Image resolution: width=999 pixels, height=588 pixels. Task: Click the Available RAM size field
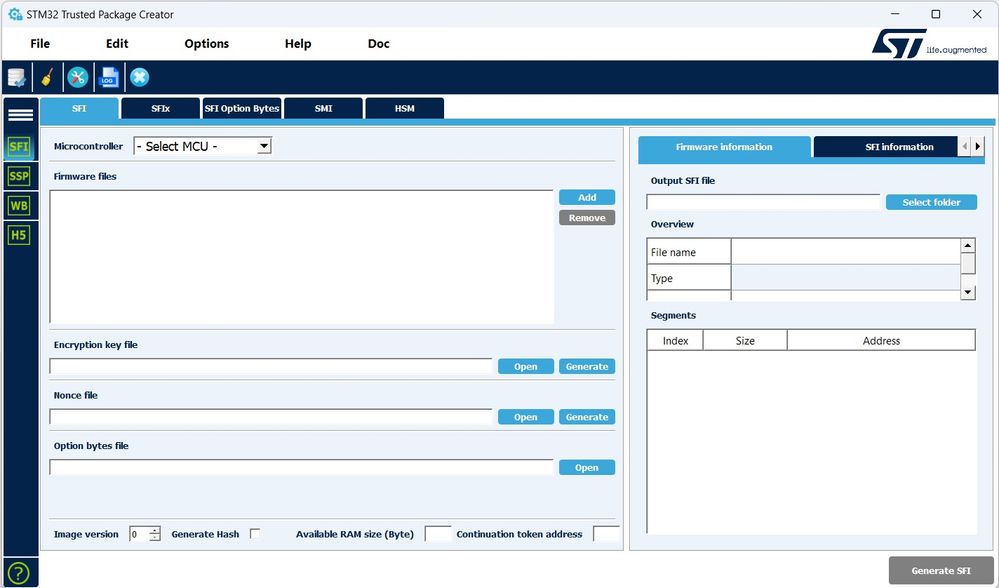tap(438, 534)
